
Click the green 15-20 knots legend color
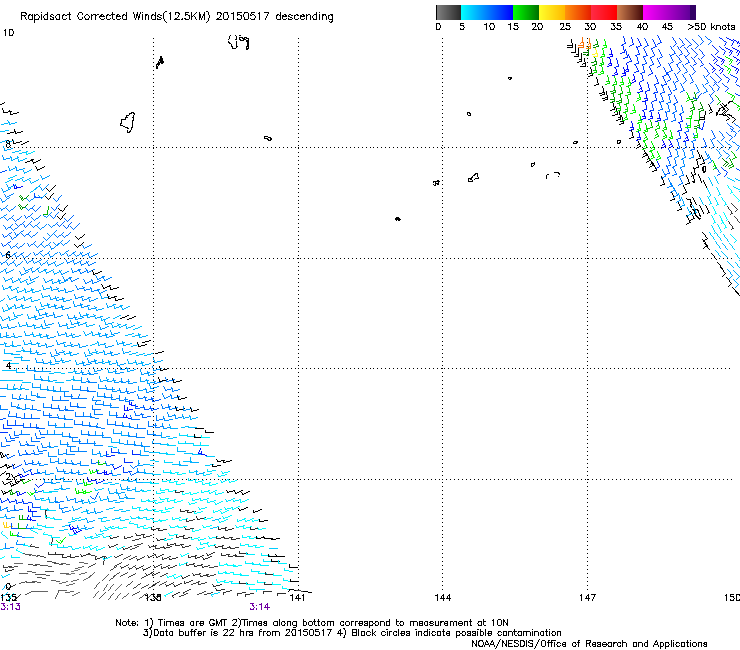pos(526,12)
